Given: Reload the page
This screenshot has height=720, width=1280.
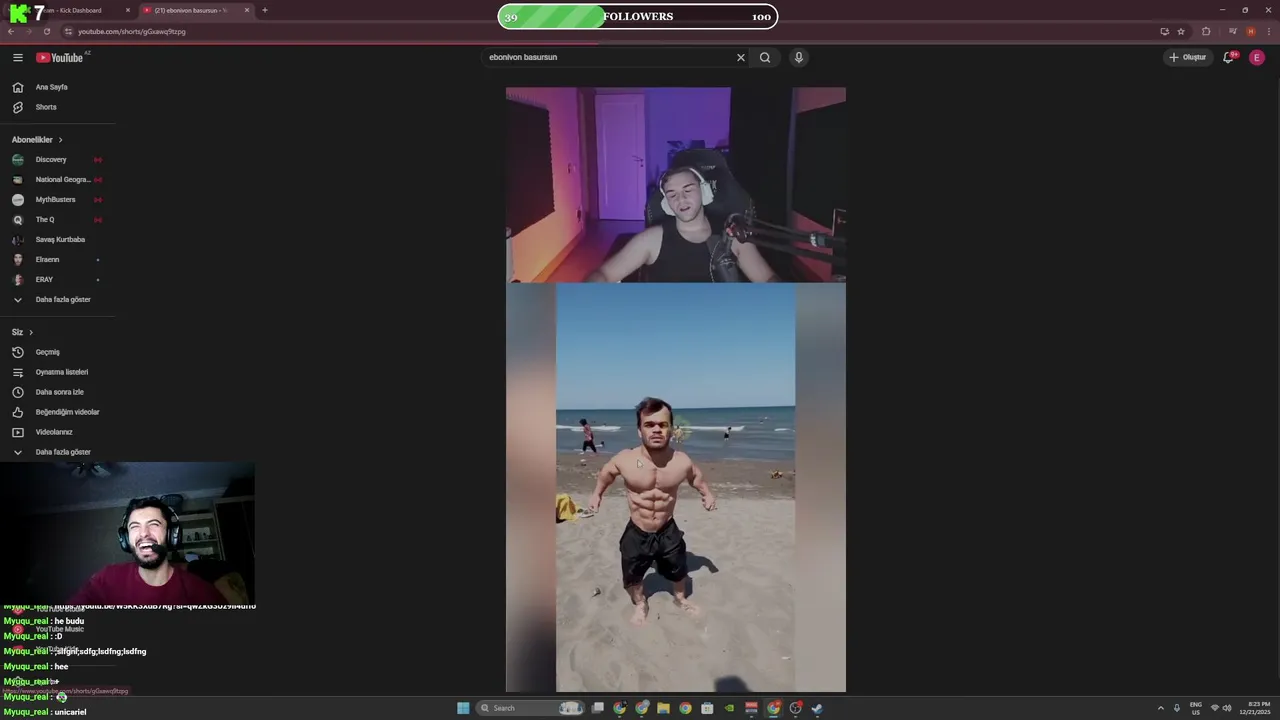Looking at the screenshot, I should tap(46, 31).
